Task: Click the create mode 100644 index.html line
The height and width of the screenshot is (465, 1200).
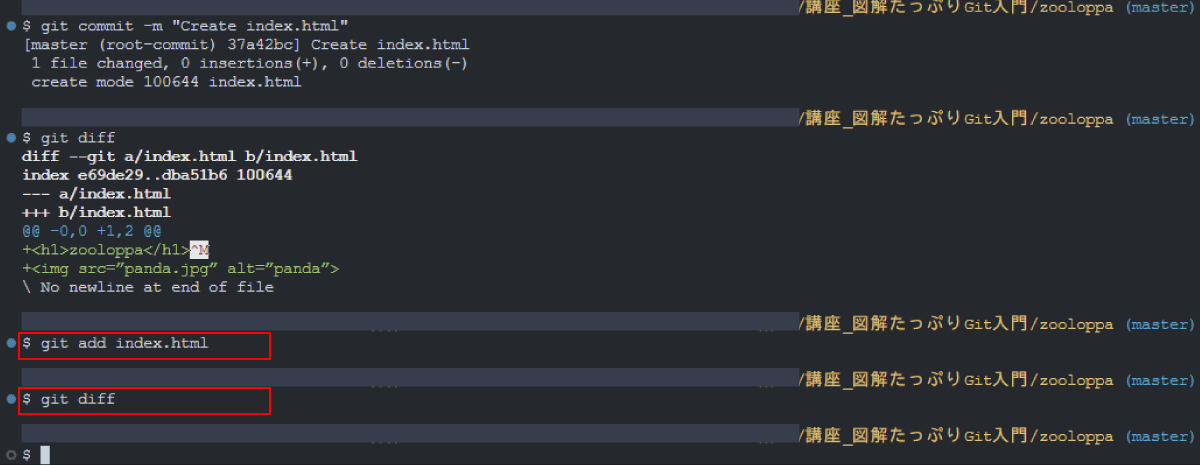Action: (x=166, y=82)
